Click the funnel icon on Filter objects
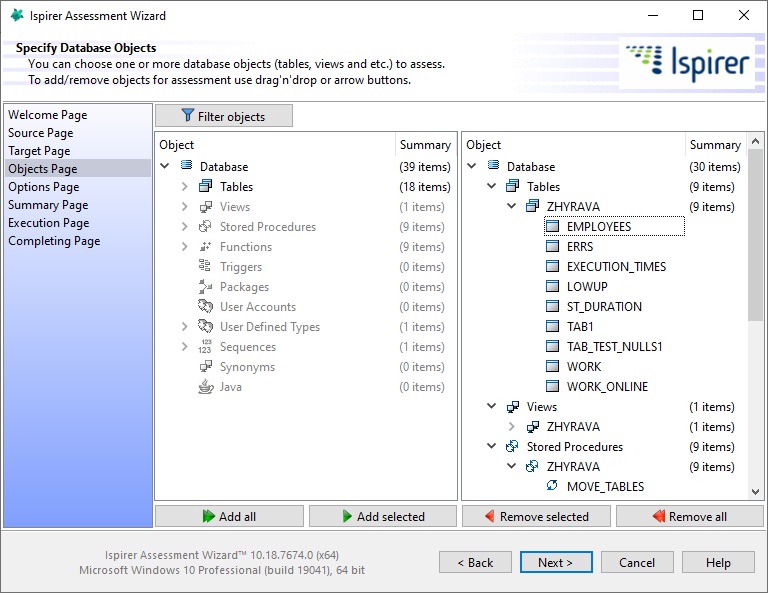Viewport: 768px width, 593px height. click(x=188, y=116)
